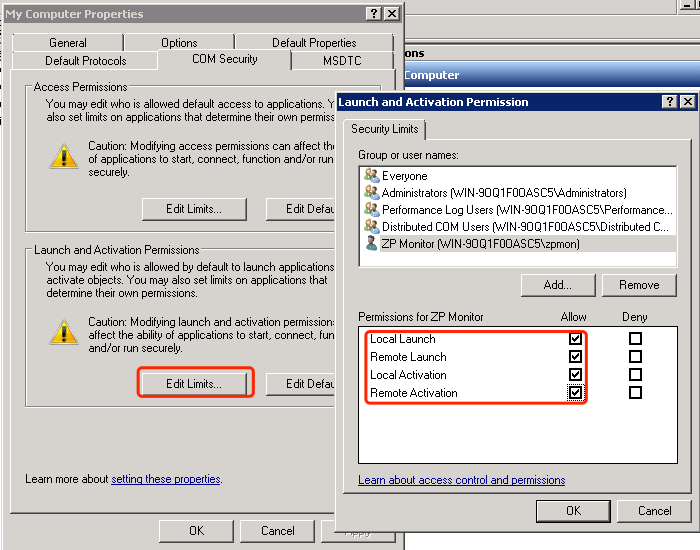Check Deny for Remote Launch
Screen dimensions: 700x550
(635, 357)
